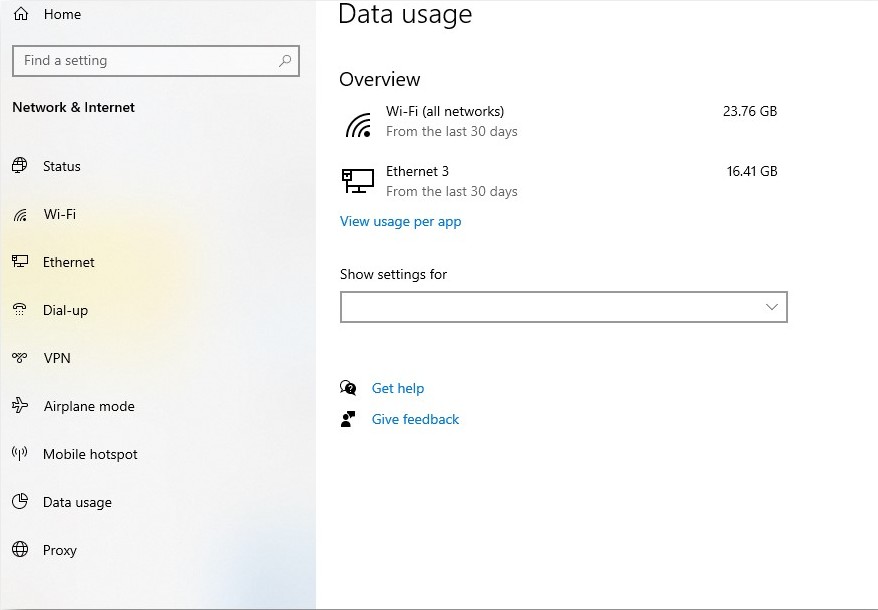Screen dimensions: 878x610
Task: Open the Give feedback link
Action: pyautogui.click(x=415, y=420)
